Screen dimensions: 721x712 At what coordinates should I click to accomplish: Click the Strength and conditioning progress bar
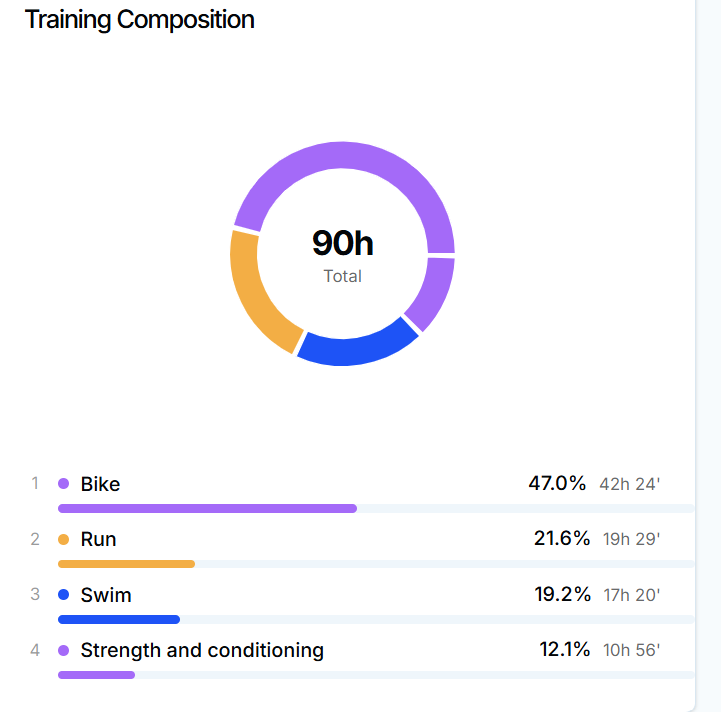point(96,675)
